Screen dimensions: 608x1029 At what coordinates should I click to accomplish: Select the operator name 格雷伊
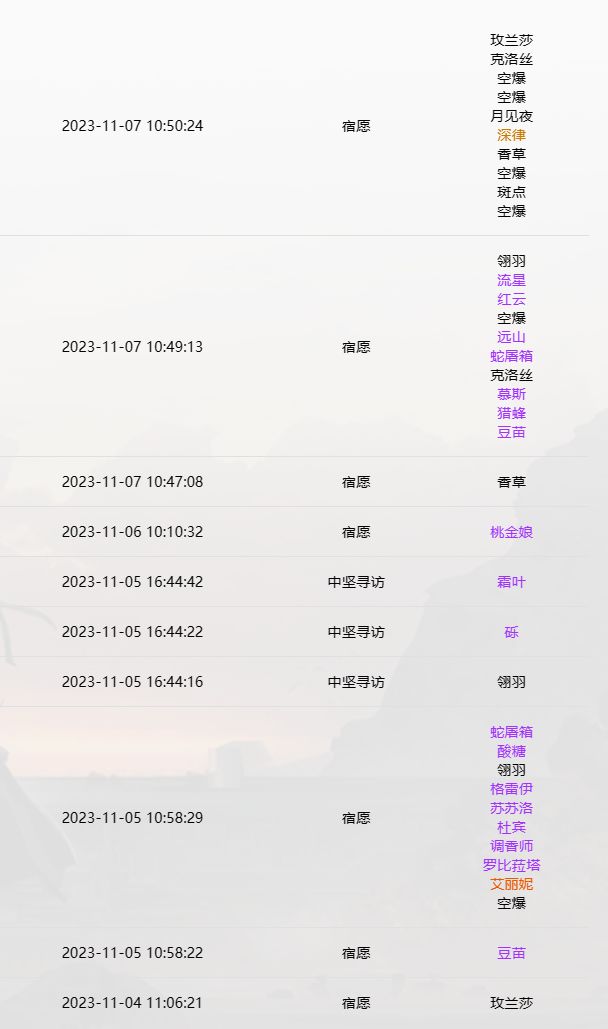click(511, 789)
